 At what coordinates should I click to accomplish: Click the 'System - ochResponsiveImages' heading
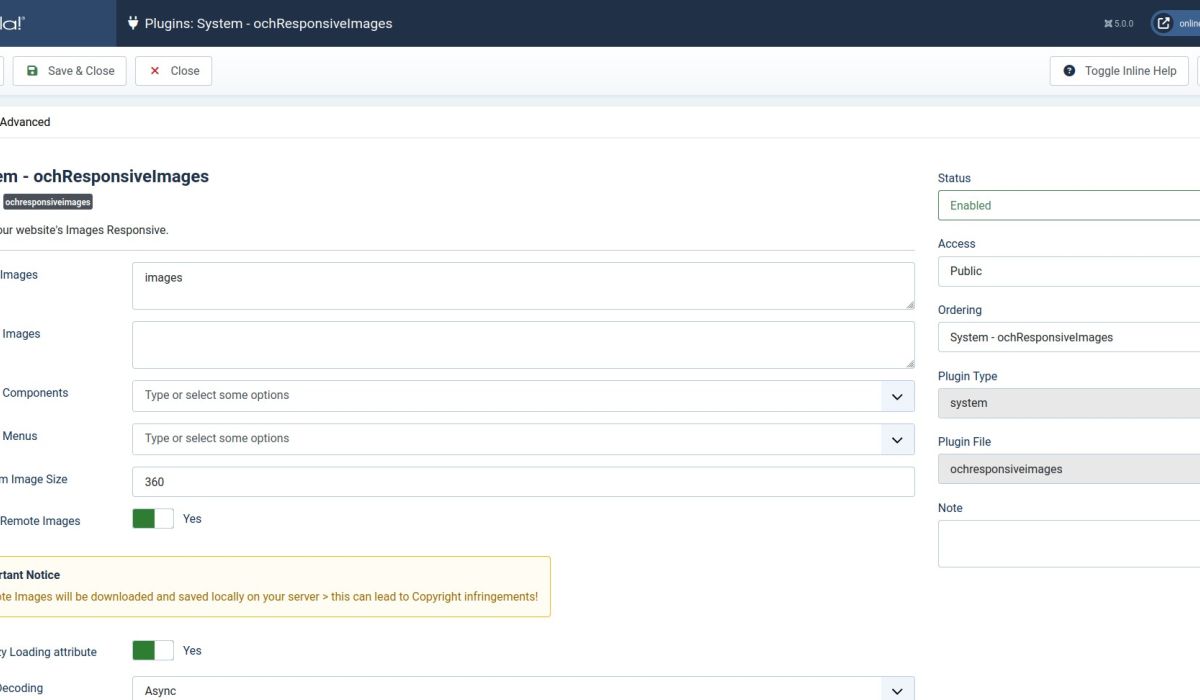(x=104, y=176)
